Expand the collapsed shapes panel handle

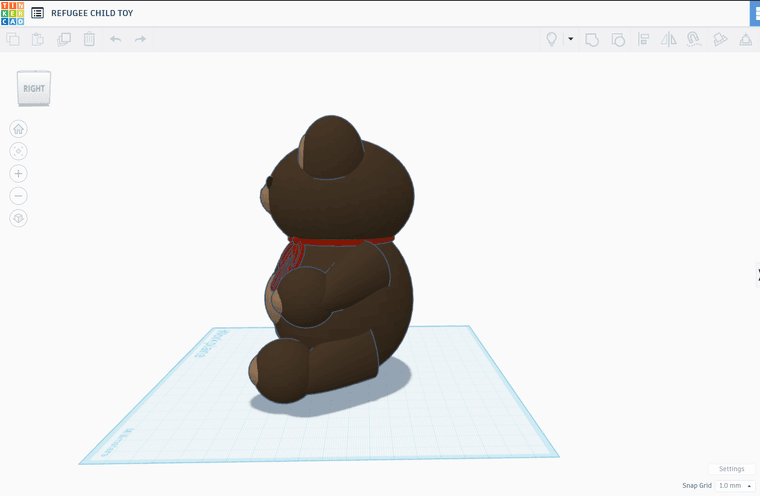758,274
